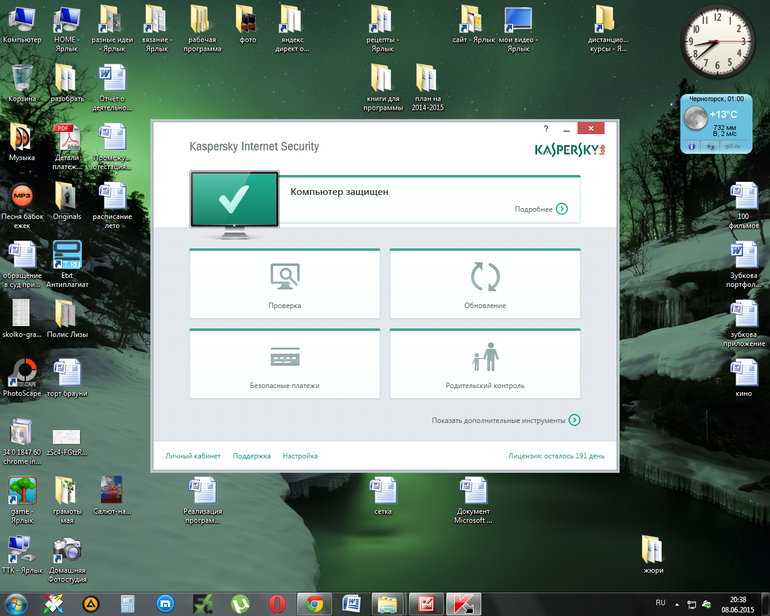Click the license remaining 191 days link
Screen dimensions: 770x616
(x=556, y=456)
